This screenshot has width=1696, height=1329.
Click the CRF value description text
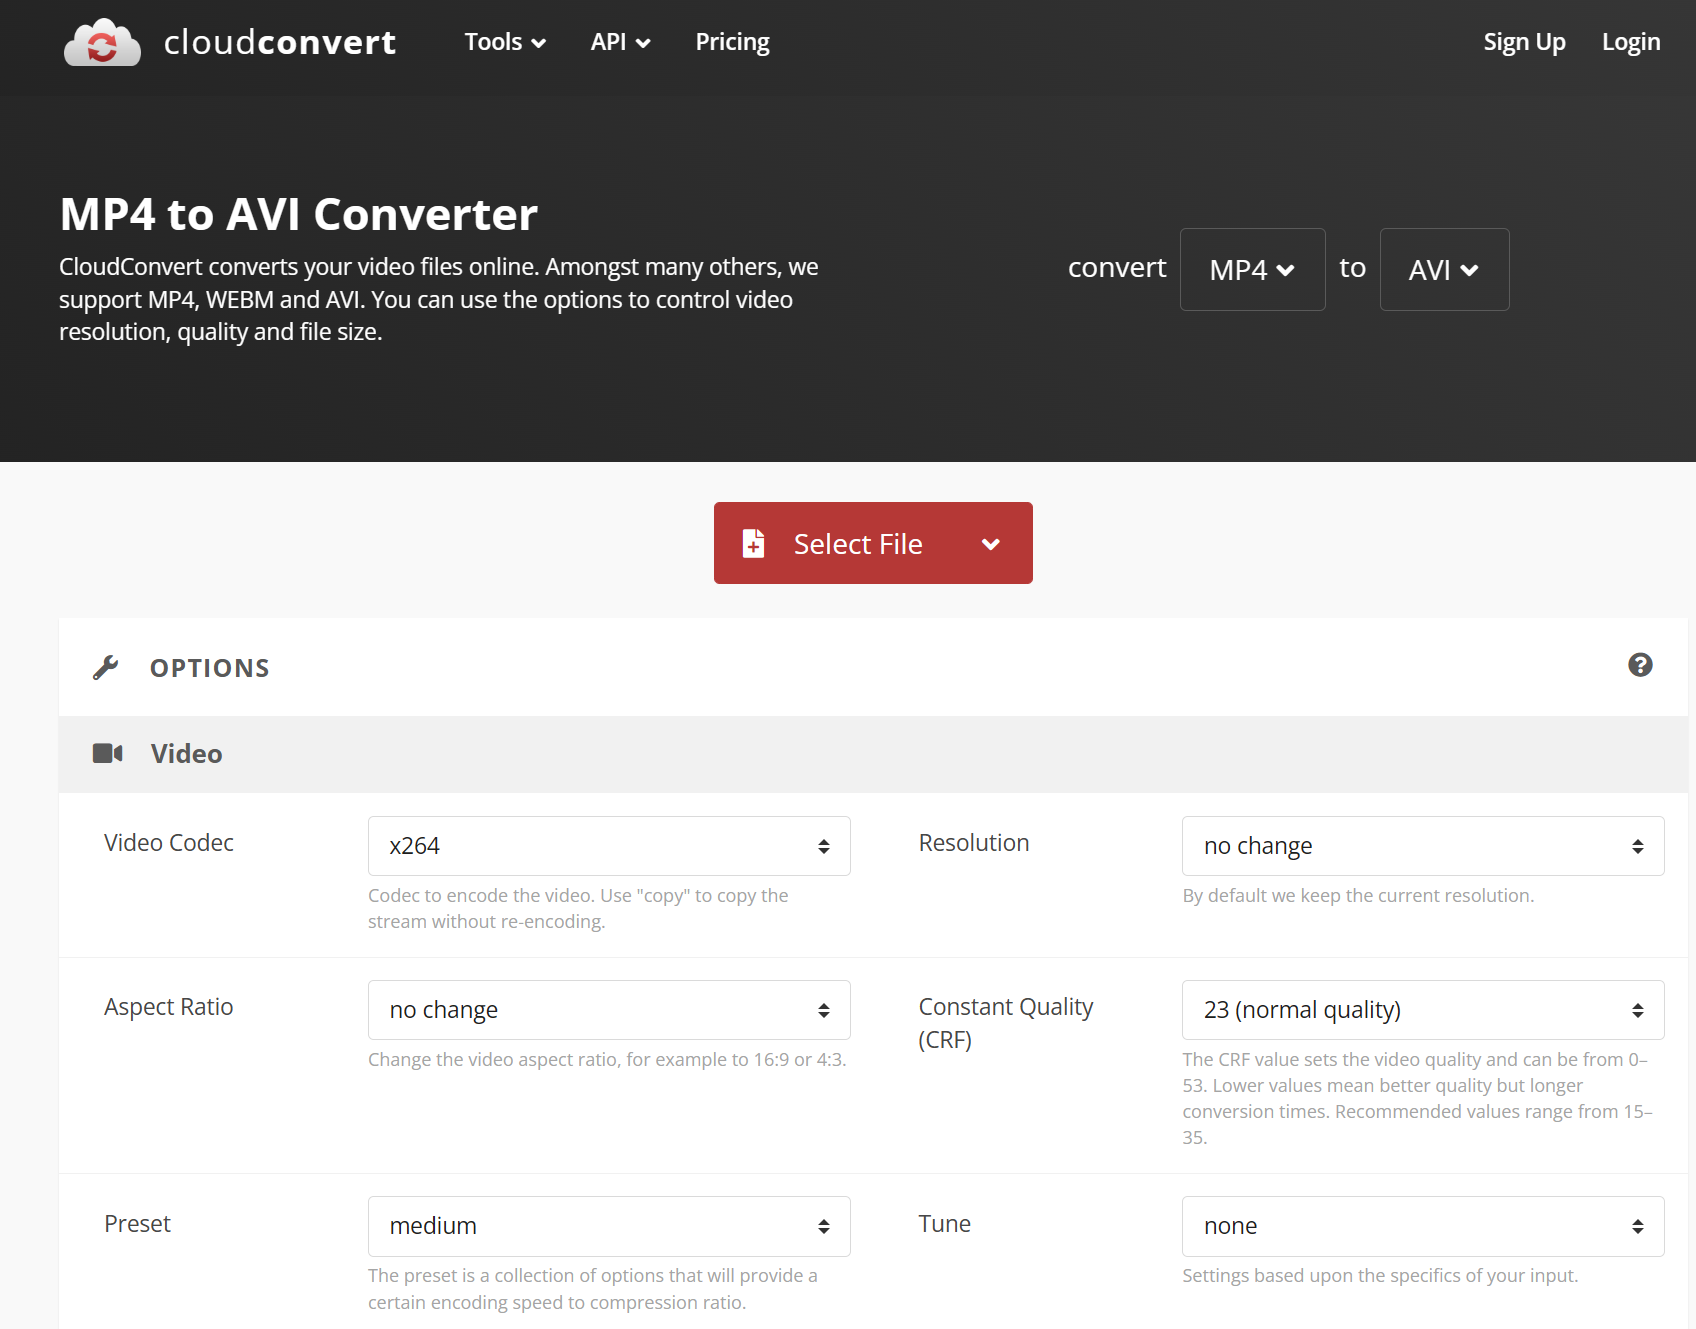[x=1417, y=1098]
